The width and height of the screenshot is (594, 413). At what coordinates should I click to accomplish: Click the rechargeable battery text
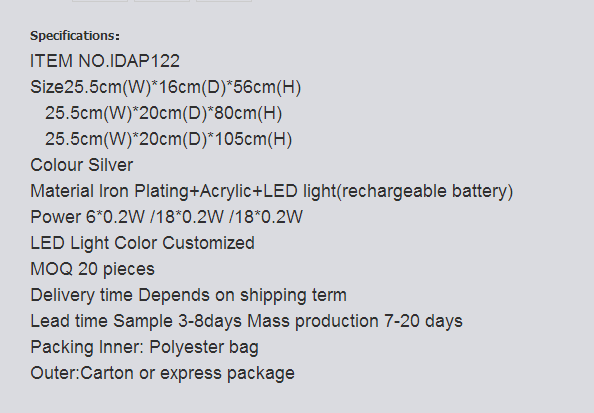(x=425, y=191)
